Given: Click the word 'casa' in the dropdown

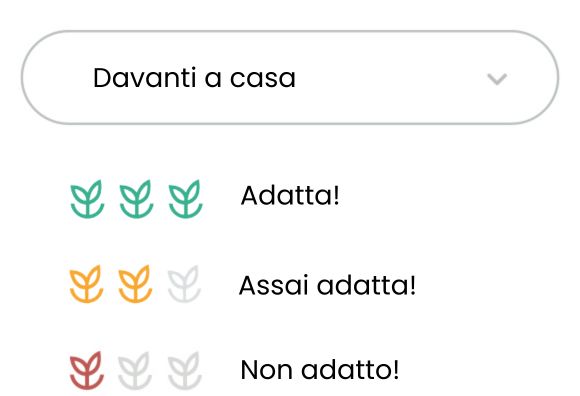Looking at the screenshot, I should tap(263, 78).
